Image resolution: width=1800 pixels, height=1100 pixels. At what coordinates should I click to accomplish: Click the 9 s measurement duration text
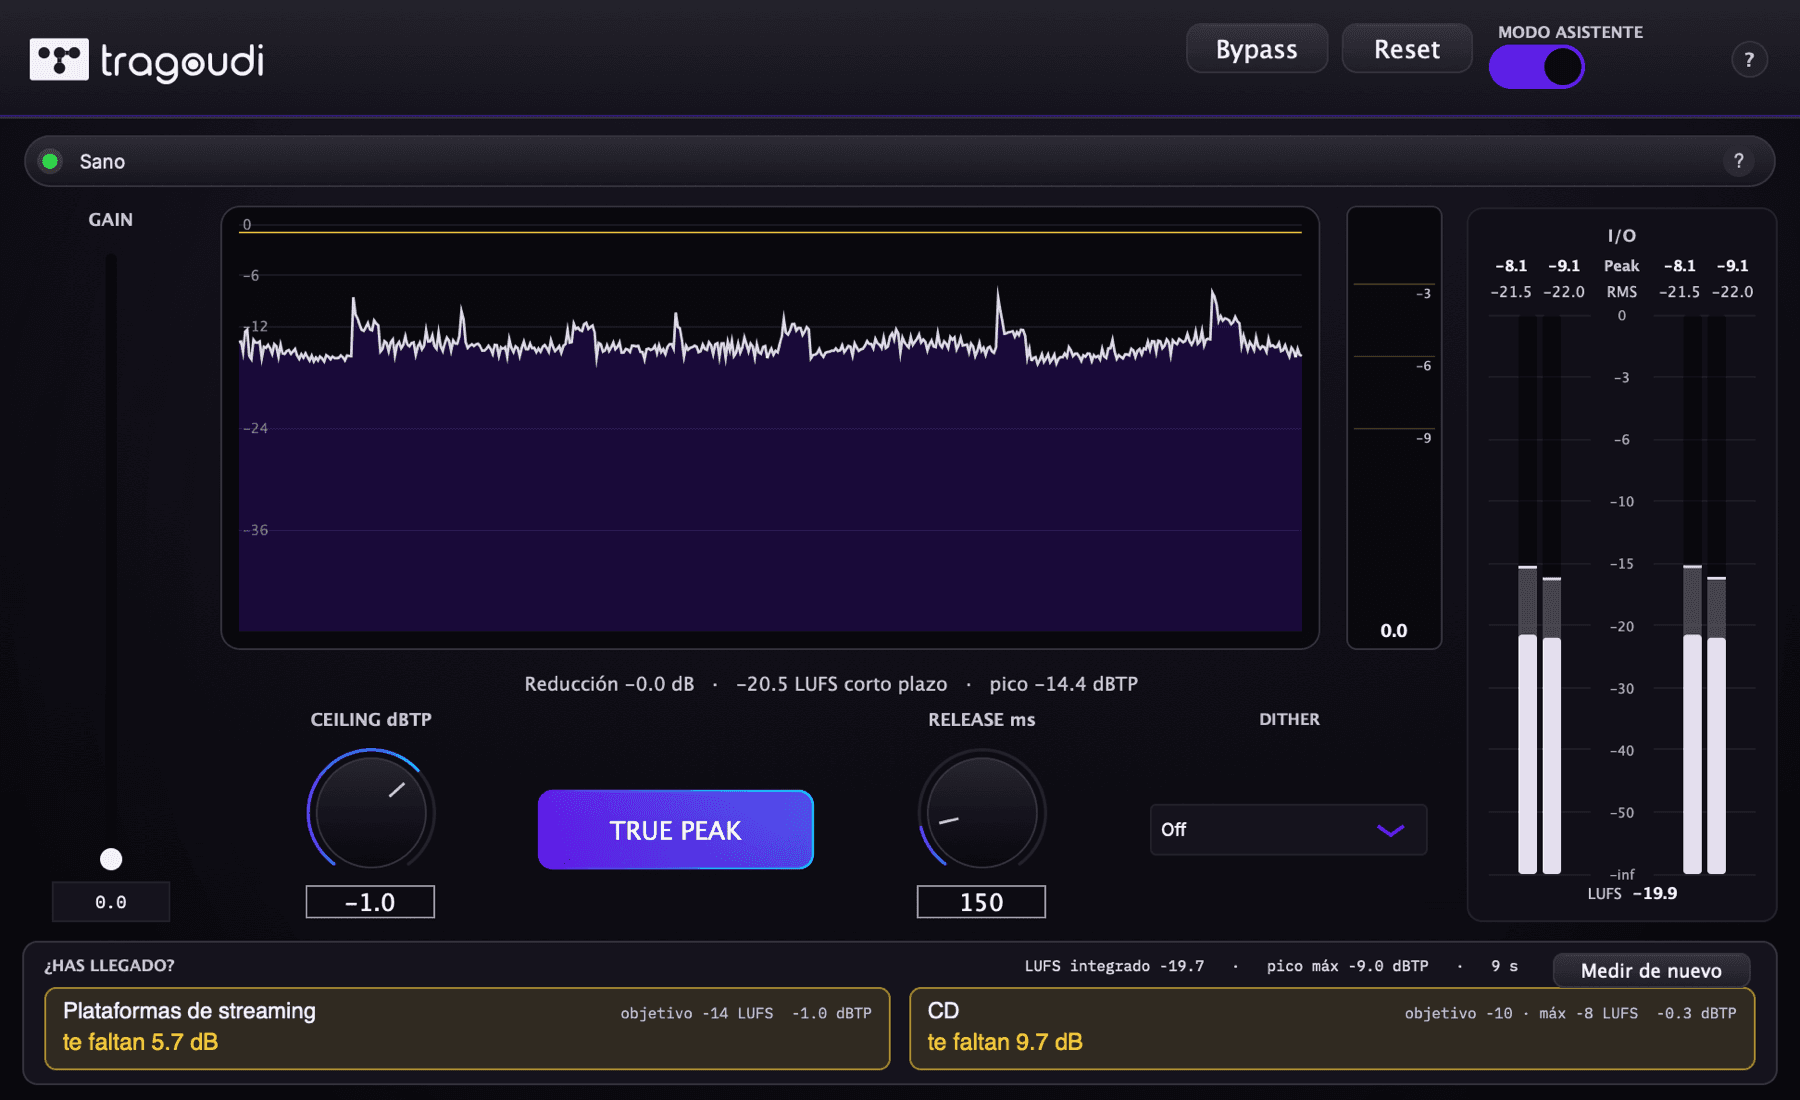[1504, 966]
